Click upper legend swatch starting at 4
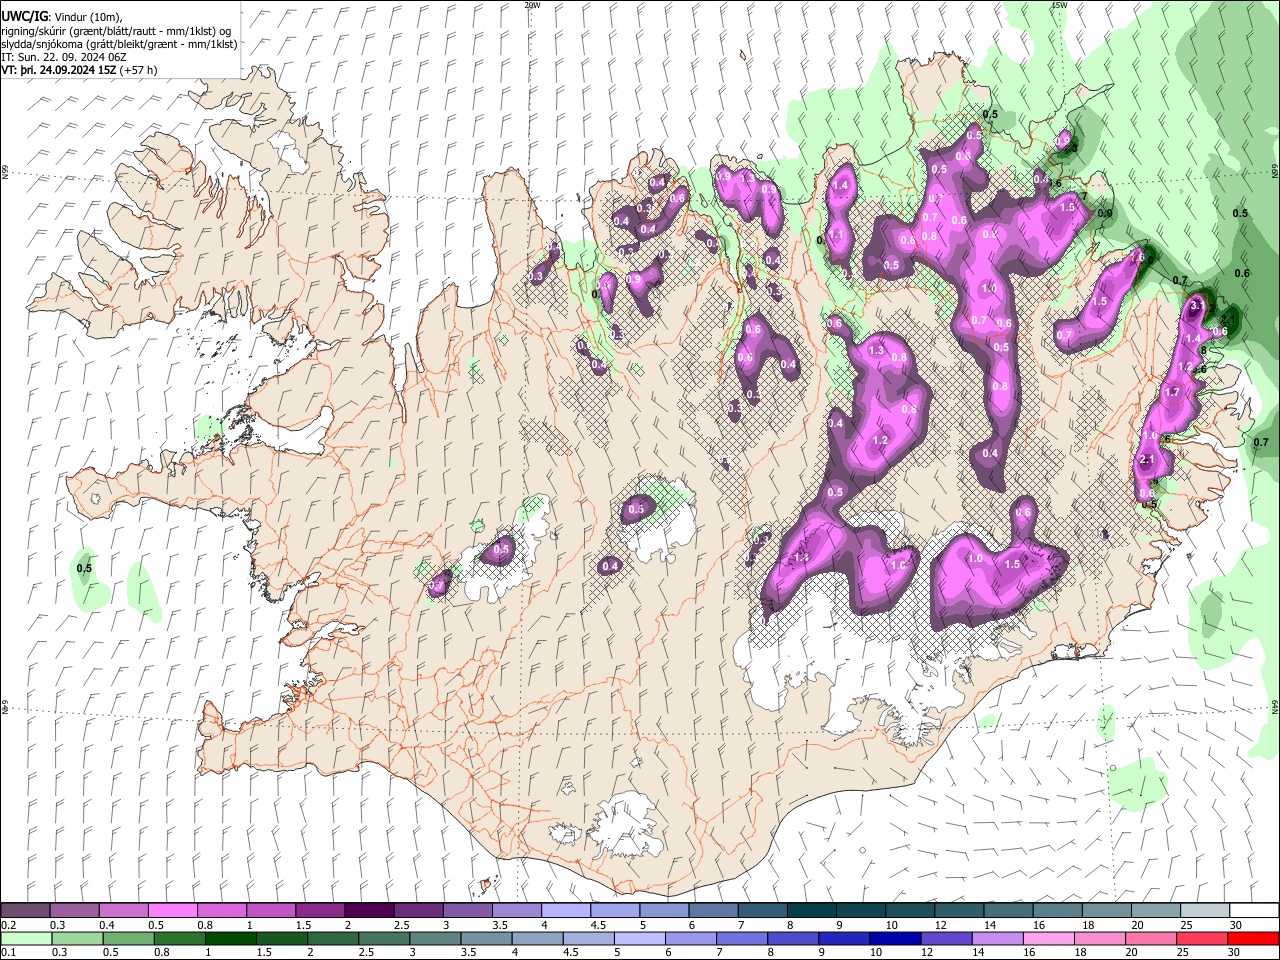Screen dimensions: 1280x960 coord(566,910)
